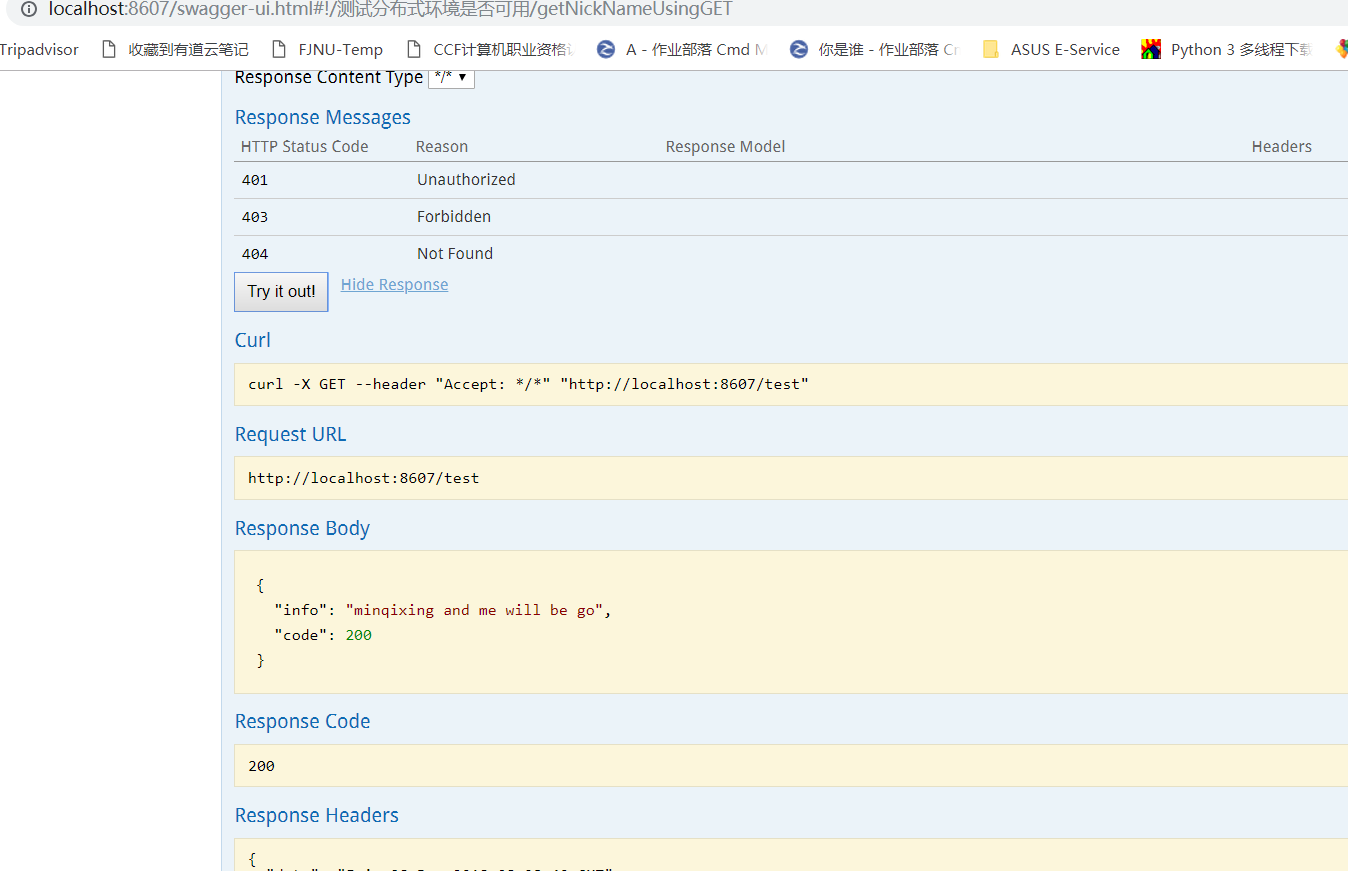Open the Python 3 多线程下载 bookmark
The image size is (1348, 871).
(1241, 49)
